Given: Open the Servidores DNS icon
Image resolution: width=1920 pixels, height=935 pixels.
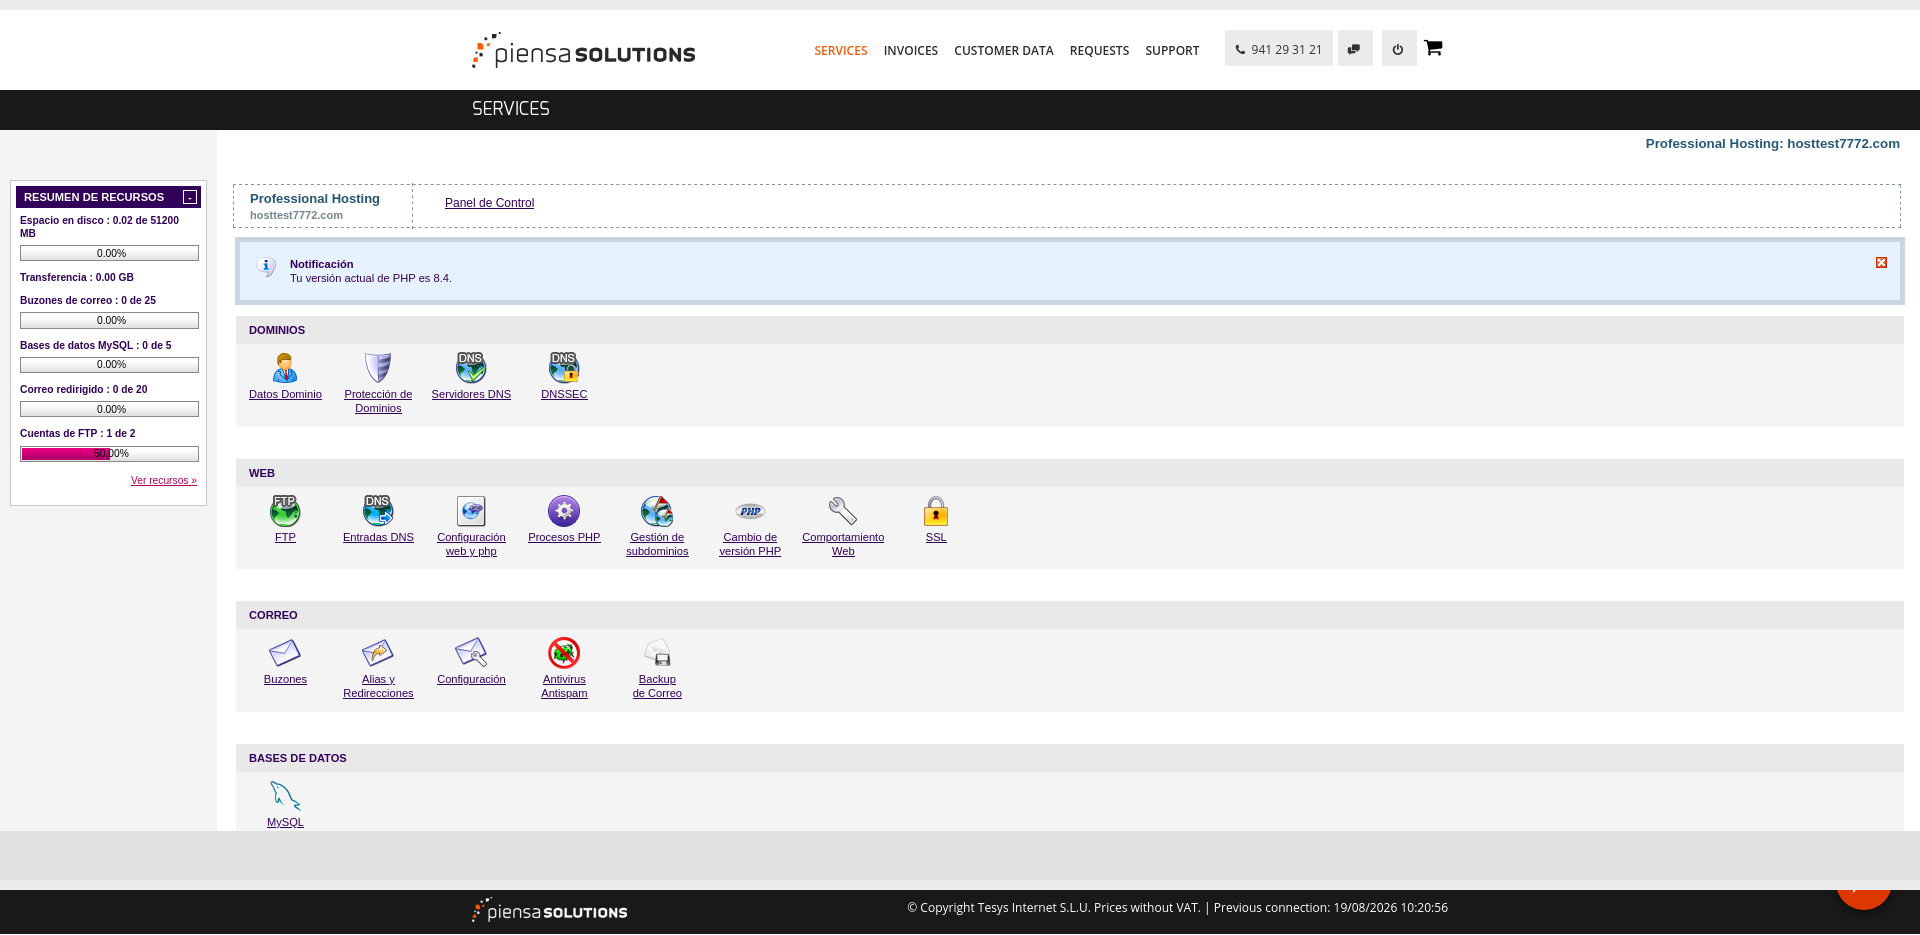Looking at the screenshot, I should click(x=471, y=368).
